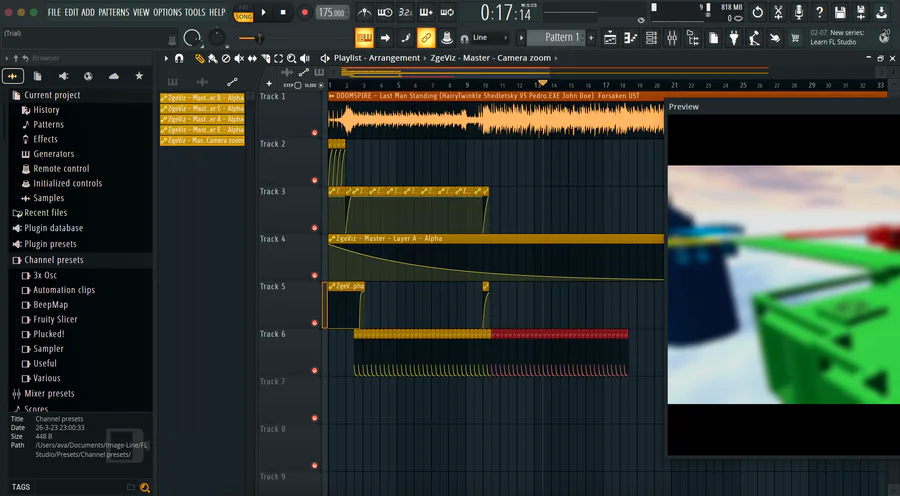Enable overdub blend recording icon
The width and height of the screenshot is (900, 496).
pyautogui.click(x=426, y=12)
